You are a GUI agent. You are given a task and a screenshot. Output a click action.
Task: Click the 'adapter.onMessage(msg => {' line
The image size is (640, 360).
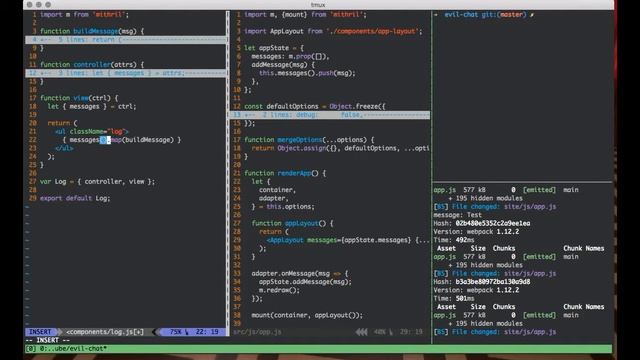click(x=300, y=273)
